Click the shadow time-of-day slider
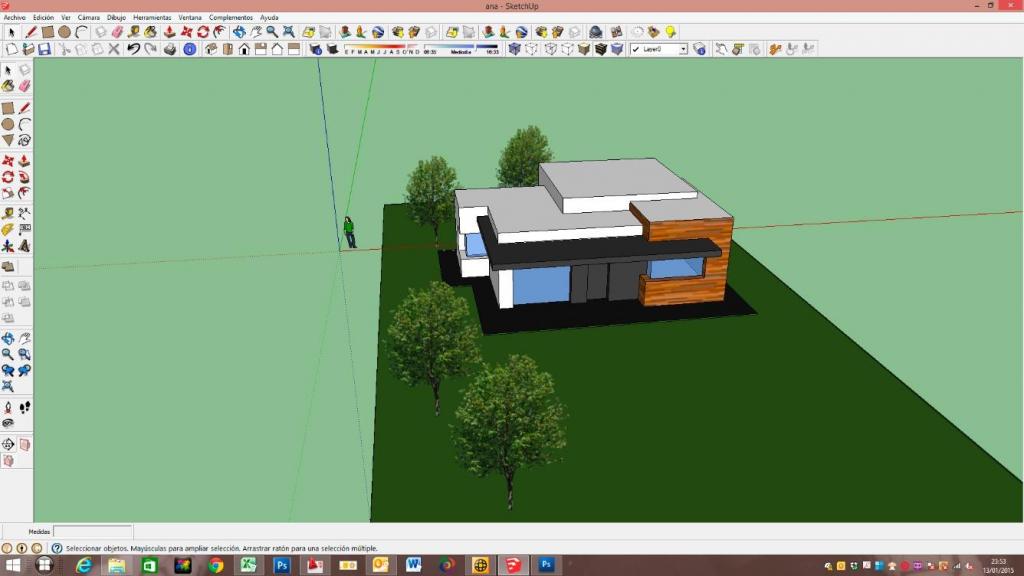 pyautogui.click(x=460, y=46)
